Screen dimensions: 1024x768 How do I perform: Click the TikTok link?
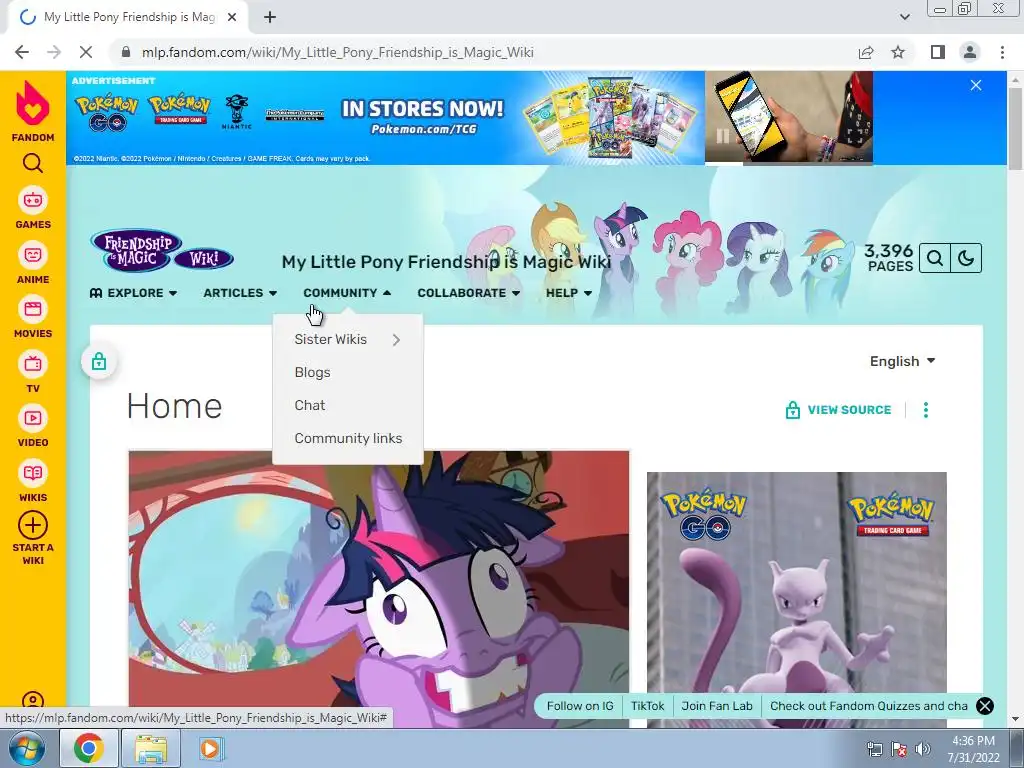click(647, 706)
